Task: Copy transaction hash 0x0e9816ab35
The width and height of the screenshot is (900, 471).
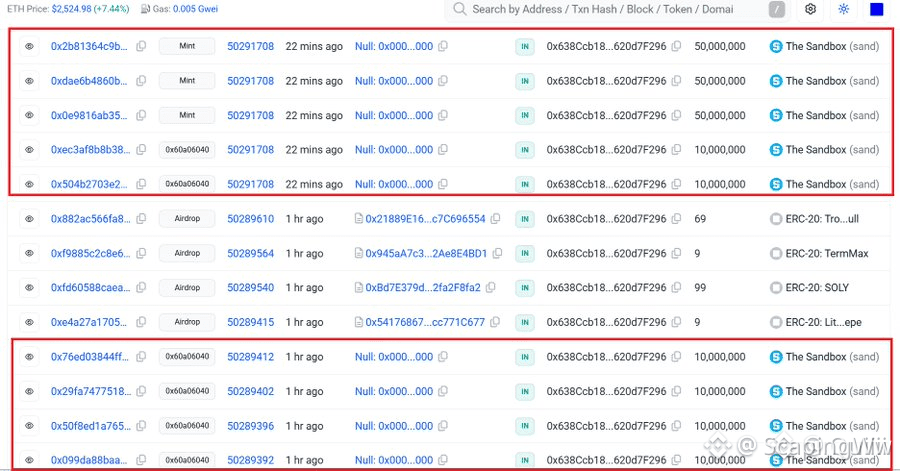Action: coord(141,115)
